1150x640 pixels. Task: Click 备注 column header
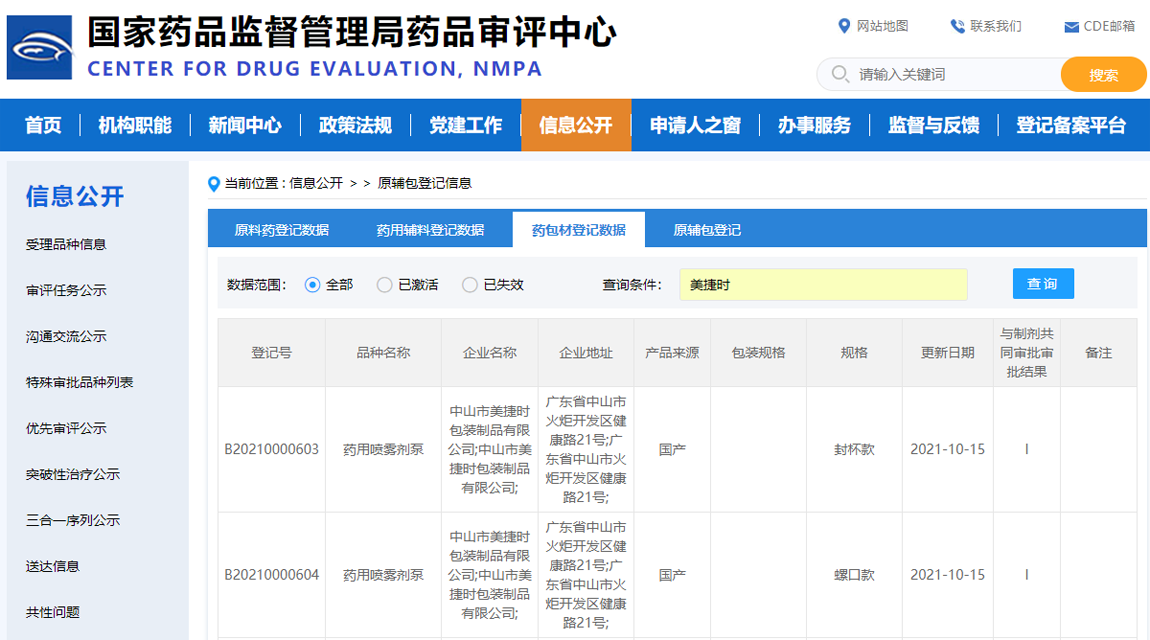1099,353
